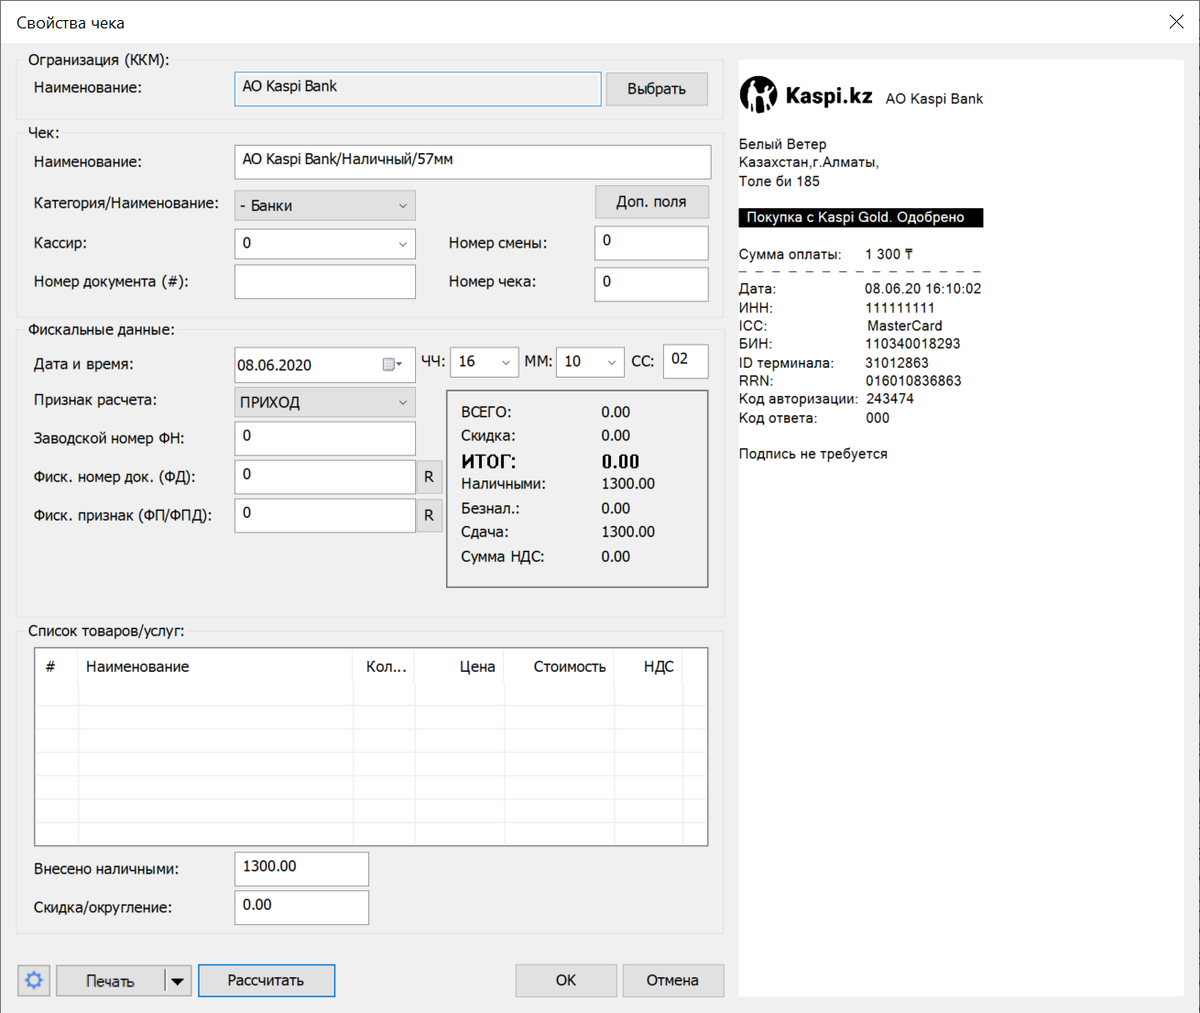The height and width of the screenshot is (1013, 1200).
Task: Click the organization name field AO Kaspi Bank
Action: coord(418,88)
